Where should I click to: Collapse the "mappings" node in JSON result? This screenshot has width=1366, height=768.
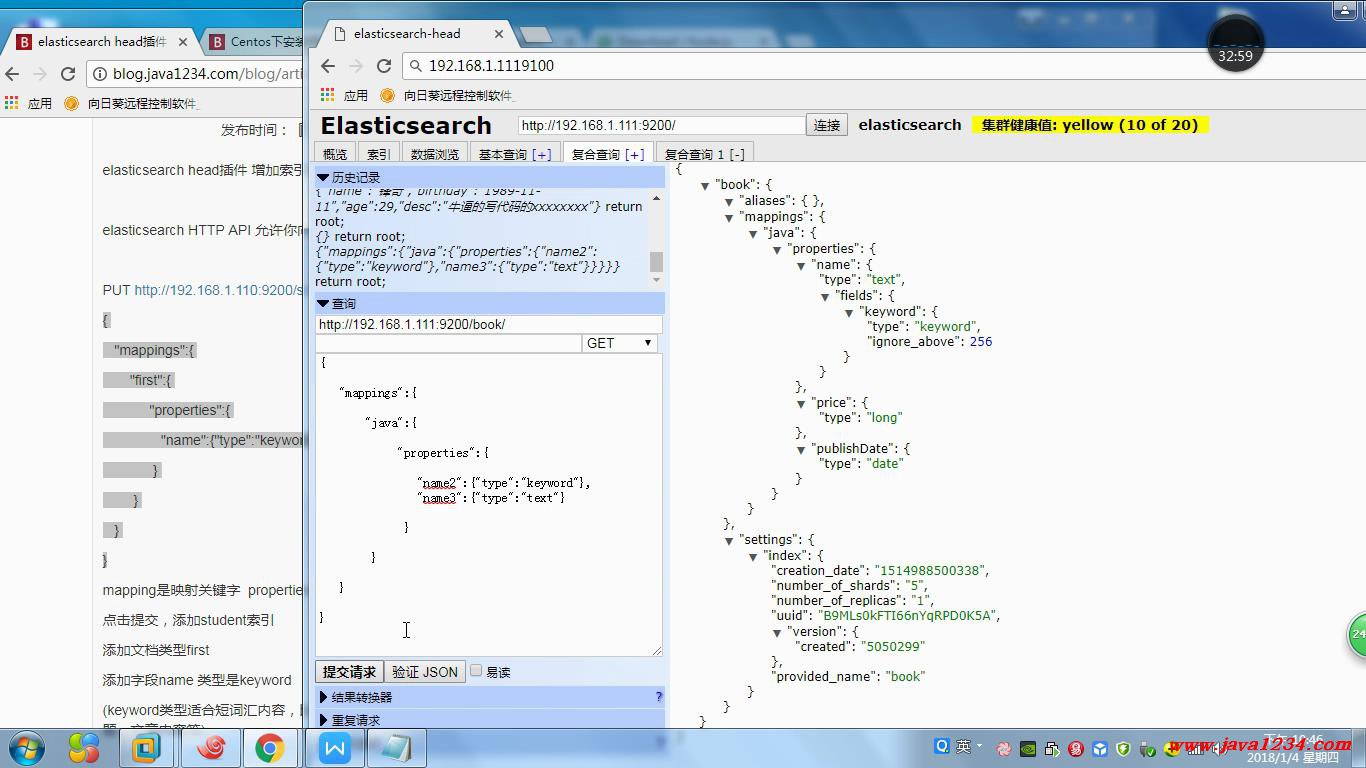tap(729, 217)
